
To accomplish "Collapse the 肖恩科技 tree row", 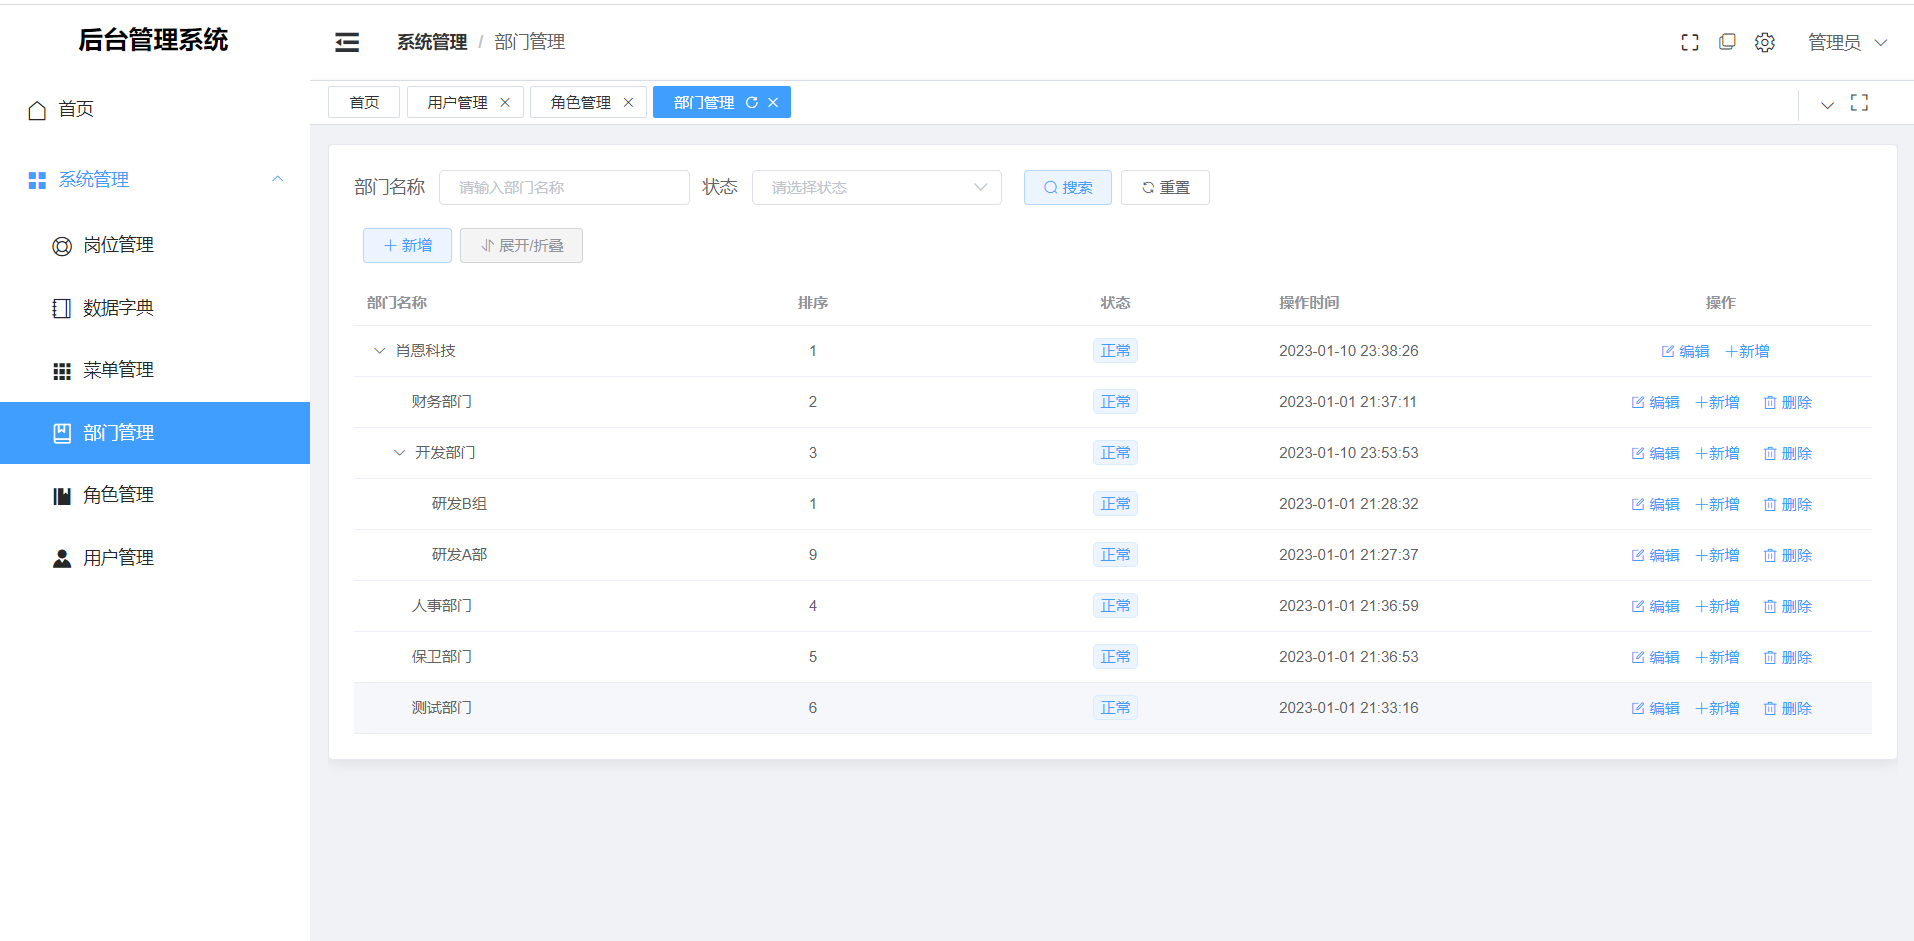I will (x=379, y=351).
